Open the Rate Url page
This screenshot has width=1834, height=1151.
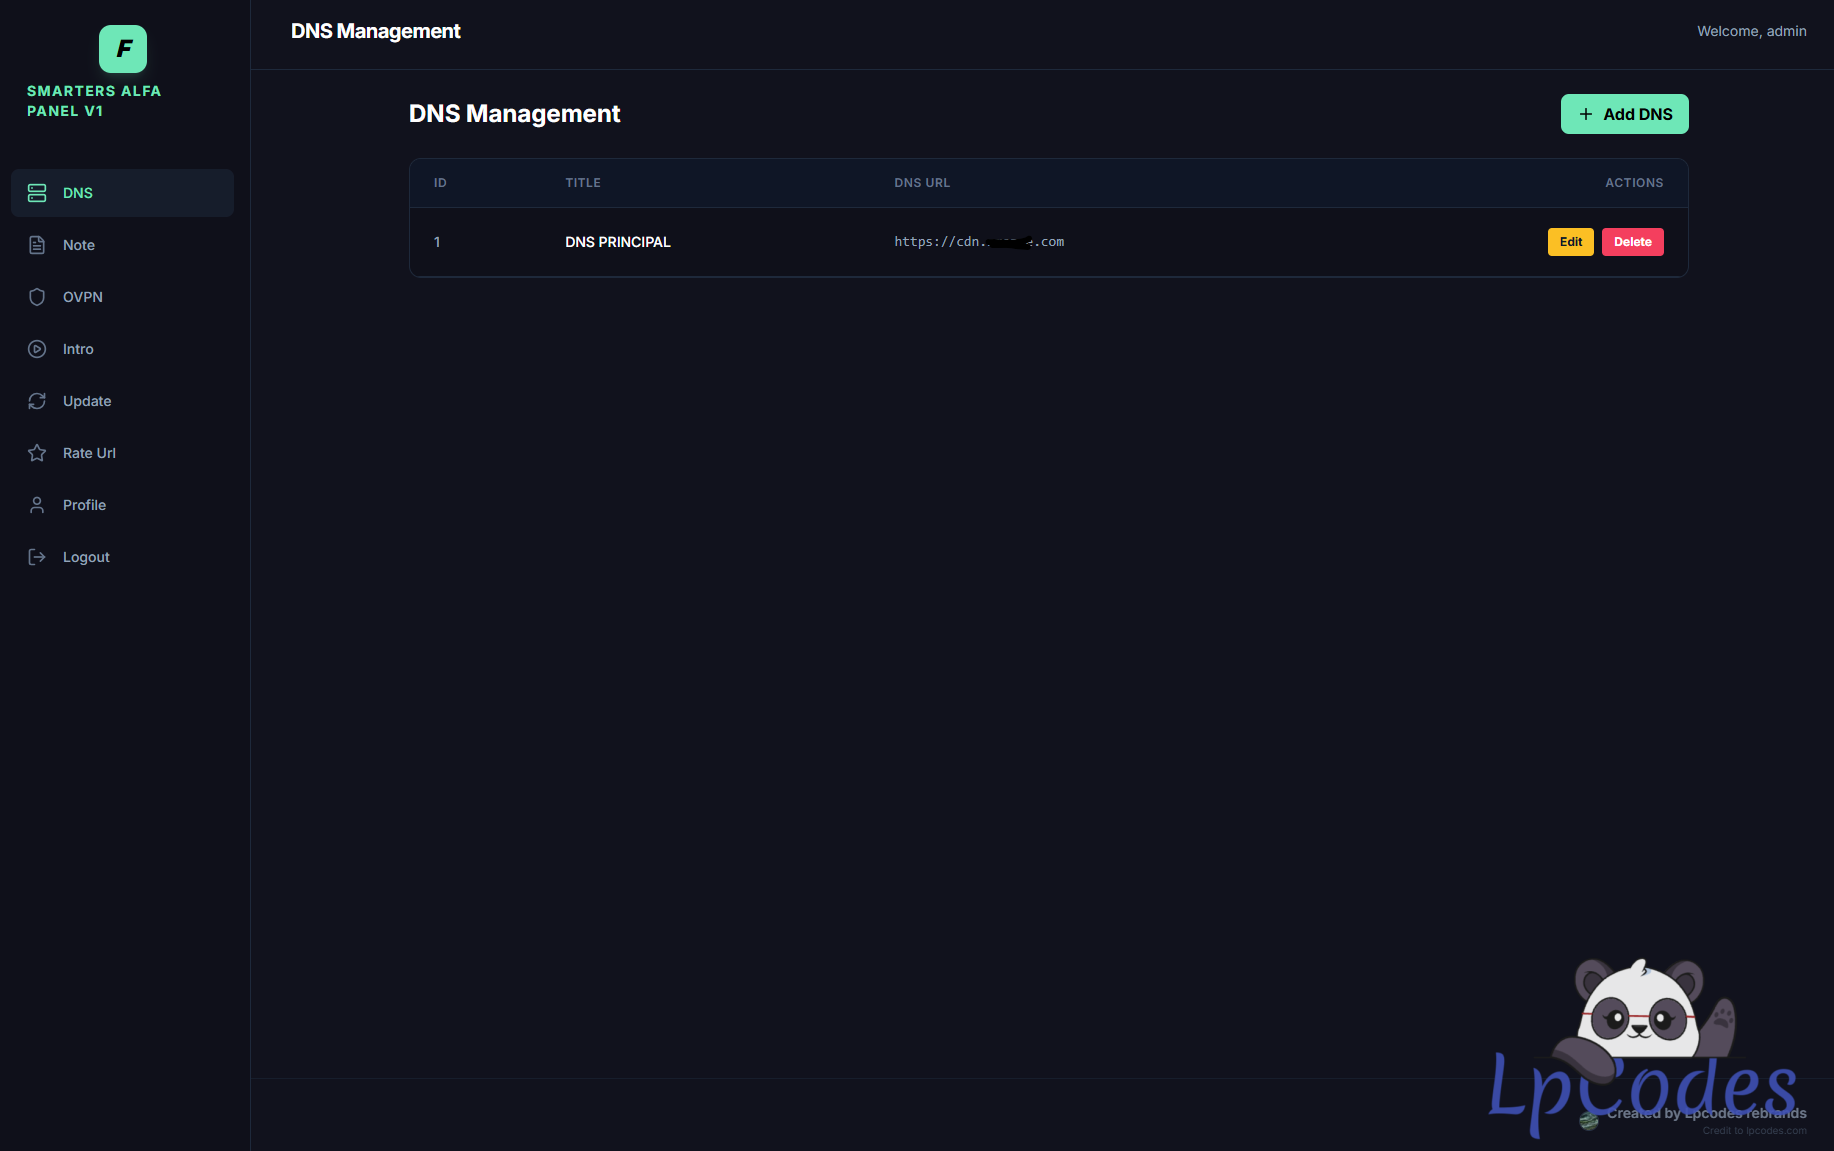(x=89, y=453)
